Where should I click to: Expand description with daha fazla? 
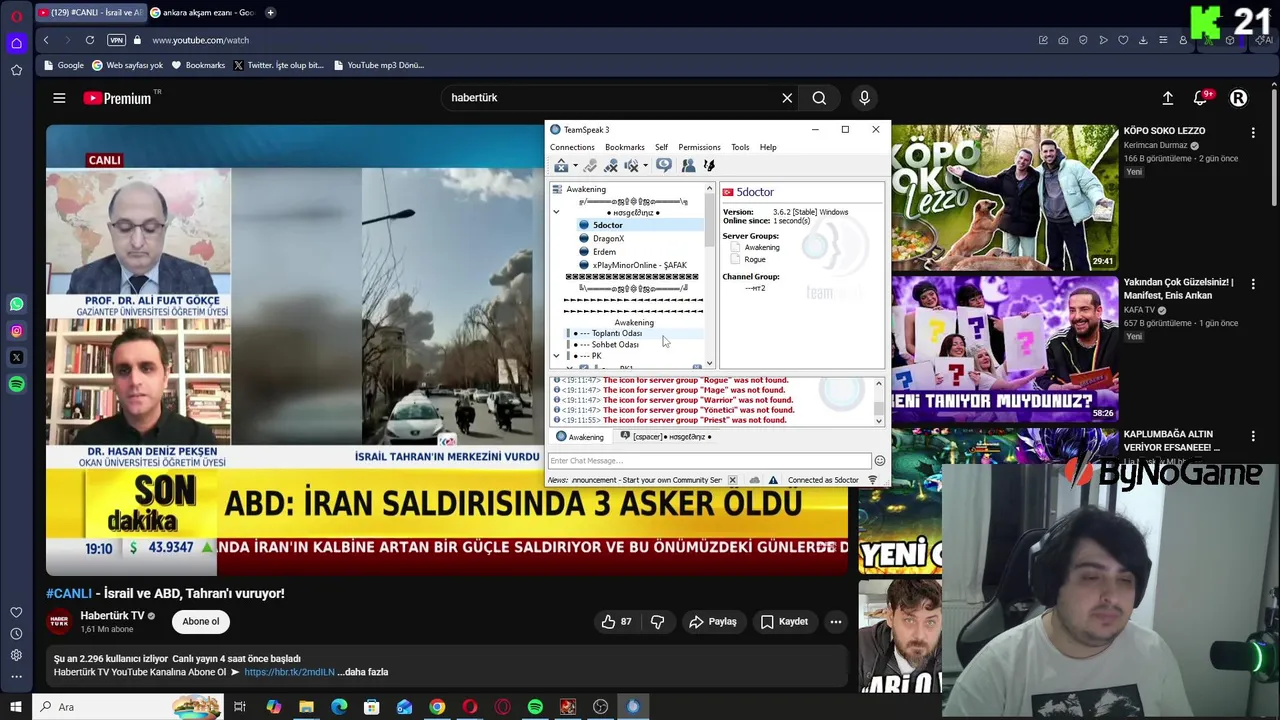pyautogui.click(x=362, y=672)
